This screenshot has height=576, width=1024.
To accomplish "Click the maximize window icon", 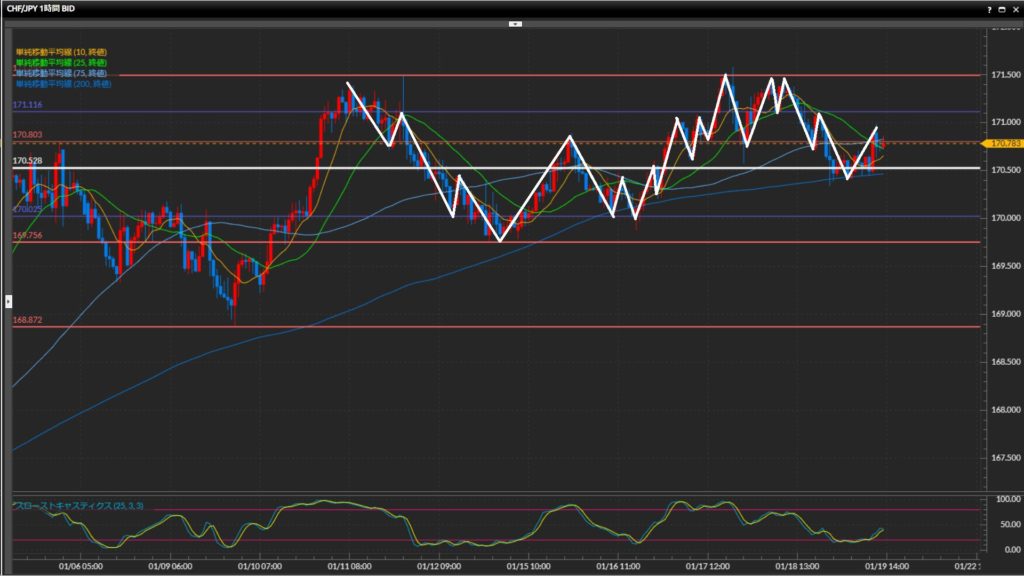I will tap(1002, 8).
